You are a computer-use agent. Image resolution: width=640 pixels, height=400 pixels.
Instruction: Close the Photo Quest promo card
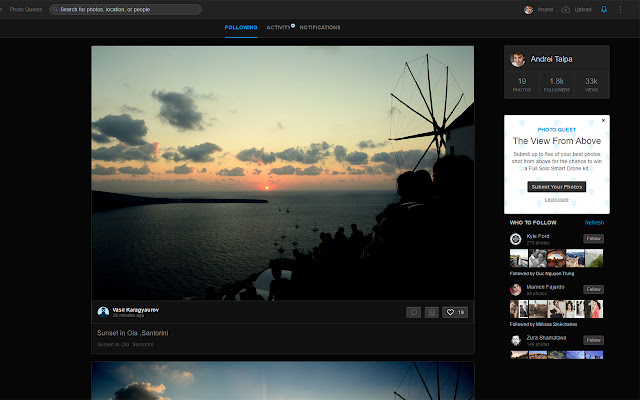pos(603,120)
